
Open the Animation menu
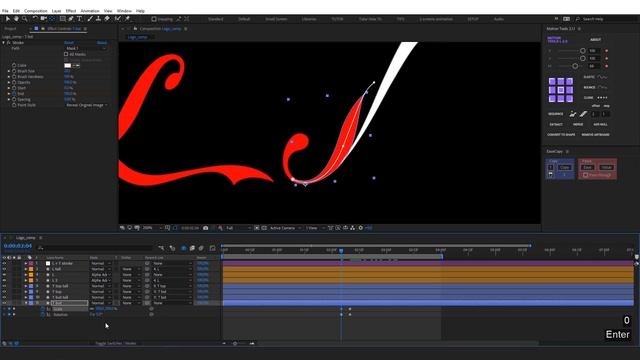point(90,11)
